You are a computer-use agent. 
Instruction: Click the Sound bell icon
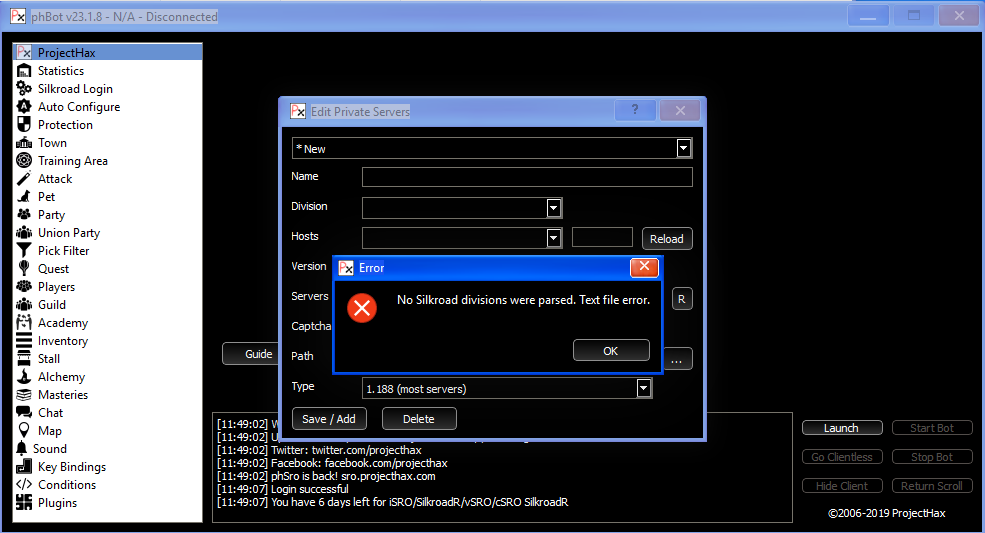point(22,449)
